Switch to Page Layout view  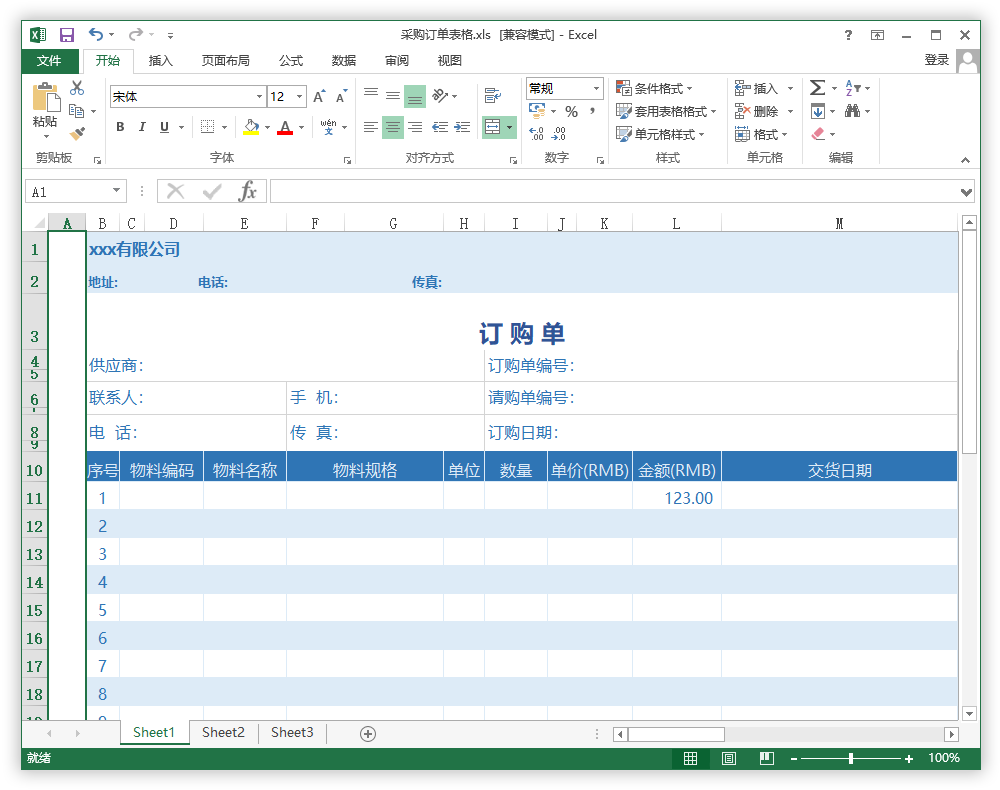point(729,758)
